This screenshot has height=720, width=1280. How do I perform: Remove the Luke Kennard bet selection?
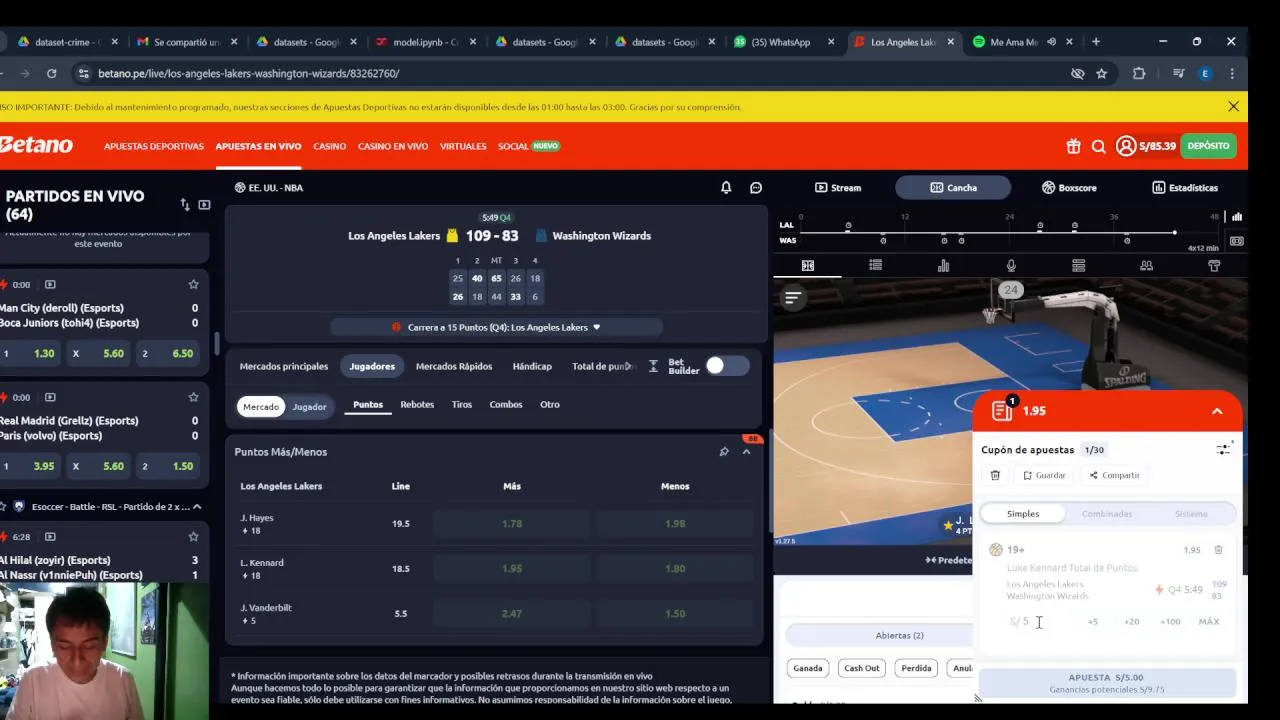pyautogui.click(x=1218, y=550)
